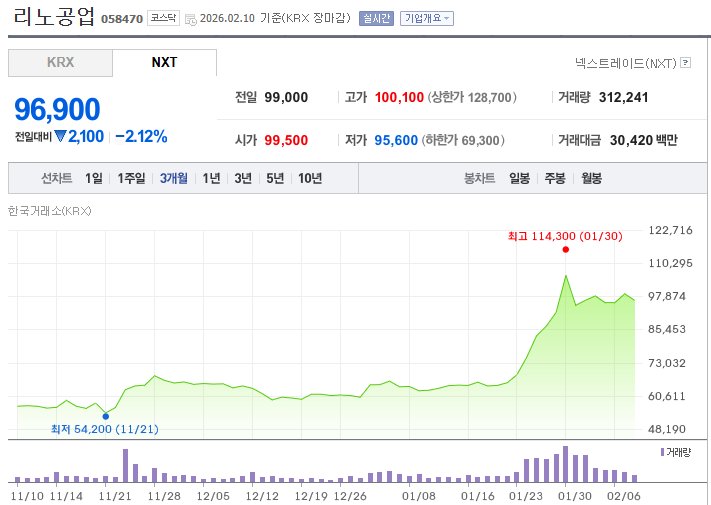Click the current price 96,900
This screenshot has width=711, height=505.
[x=57, y=109]
